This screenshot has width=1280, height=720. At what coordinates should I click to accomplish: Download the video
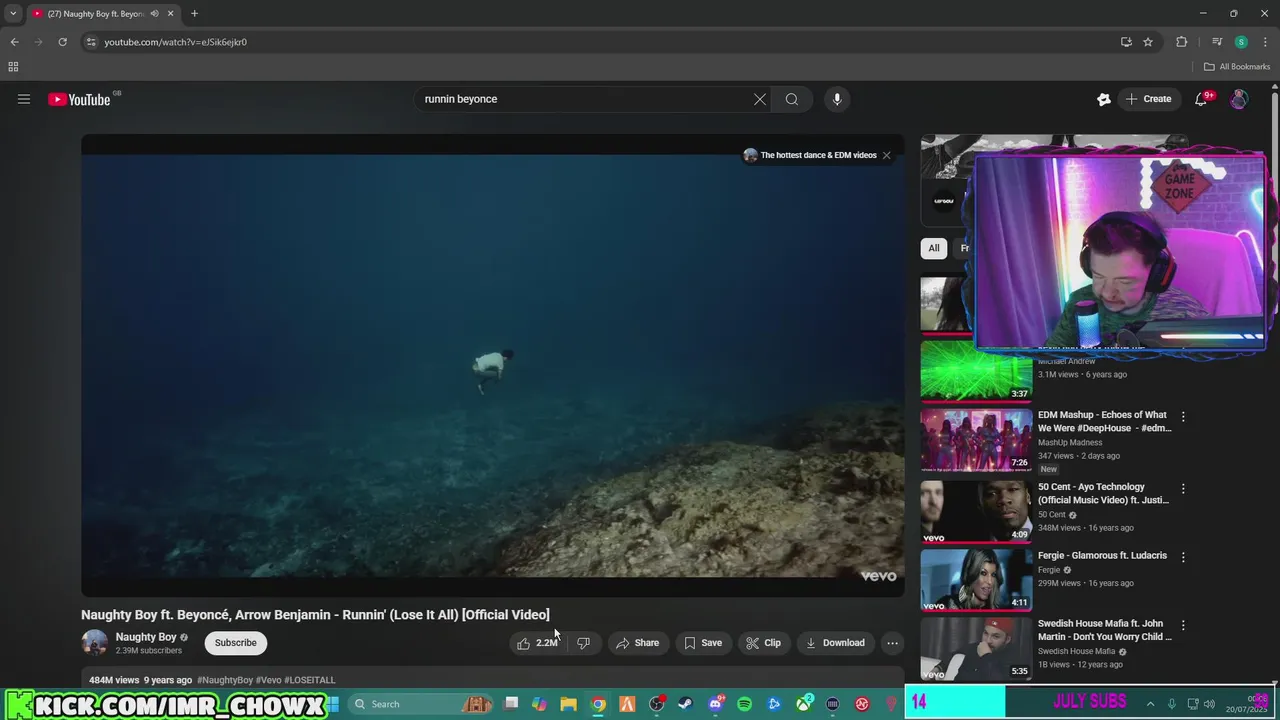[x=835, y=643]
